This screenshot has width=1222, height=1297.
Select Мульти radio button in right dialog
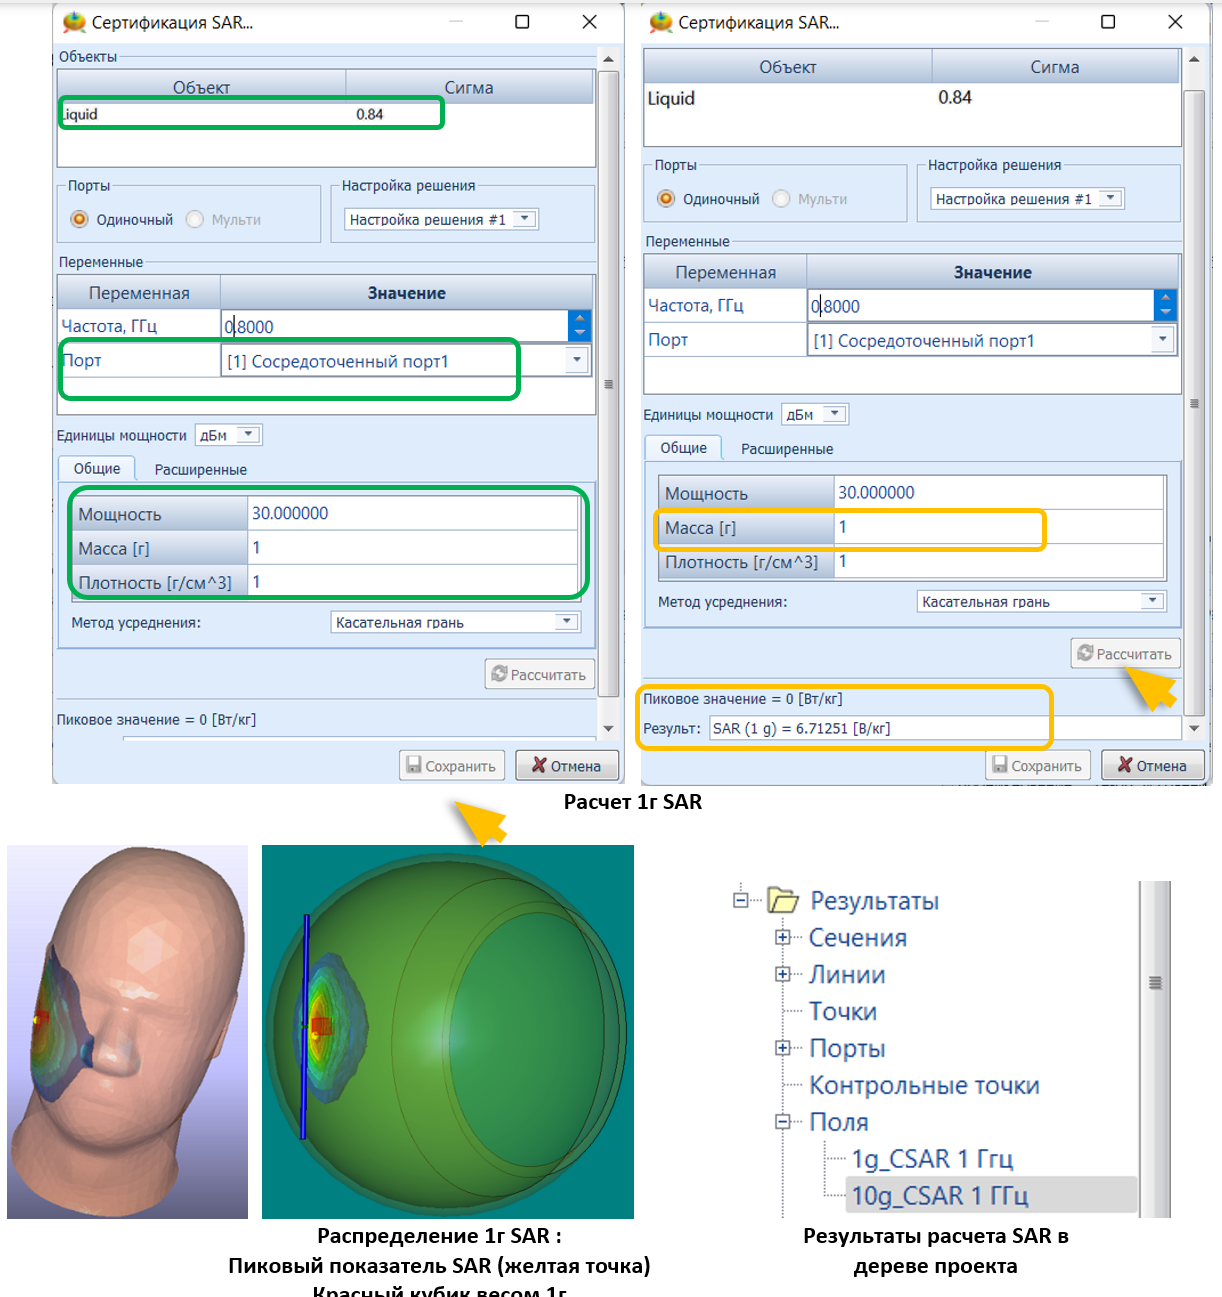781,199
